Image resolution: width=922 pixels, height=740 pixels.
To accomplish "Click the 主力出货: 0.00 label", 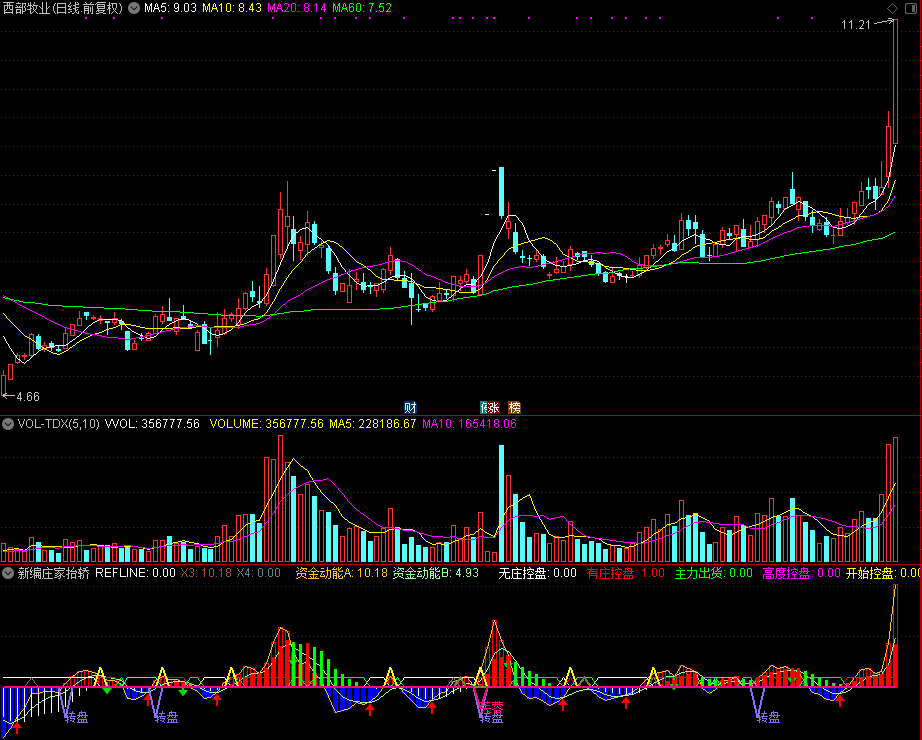I will 713,573.
